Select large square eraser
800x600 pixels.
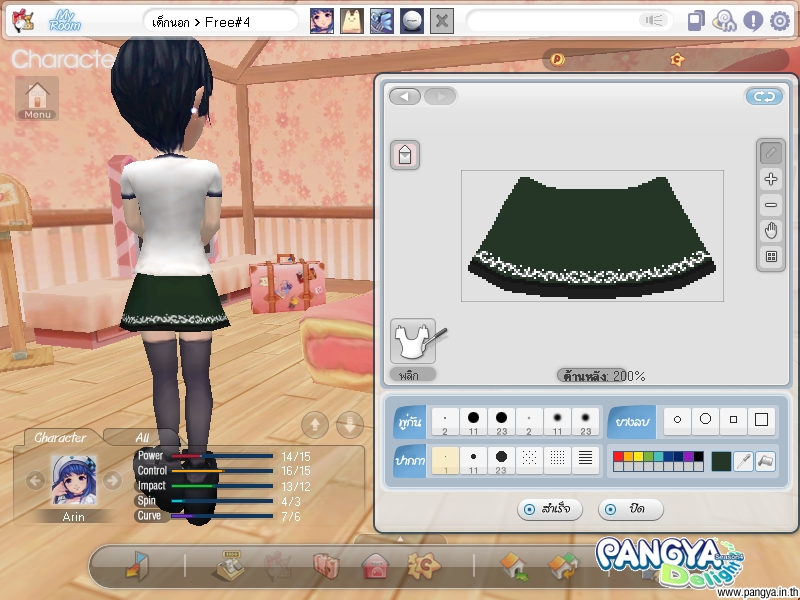pyautogui.click(x=762, y=420)
